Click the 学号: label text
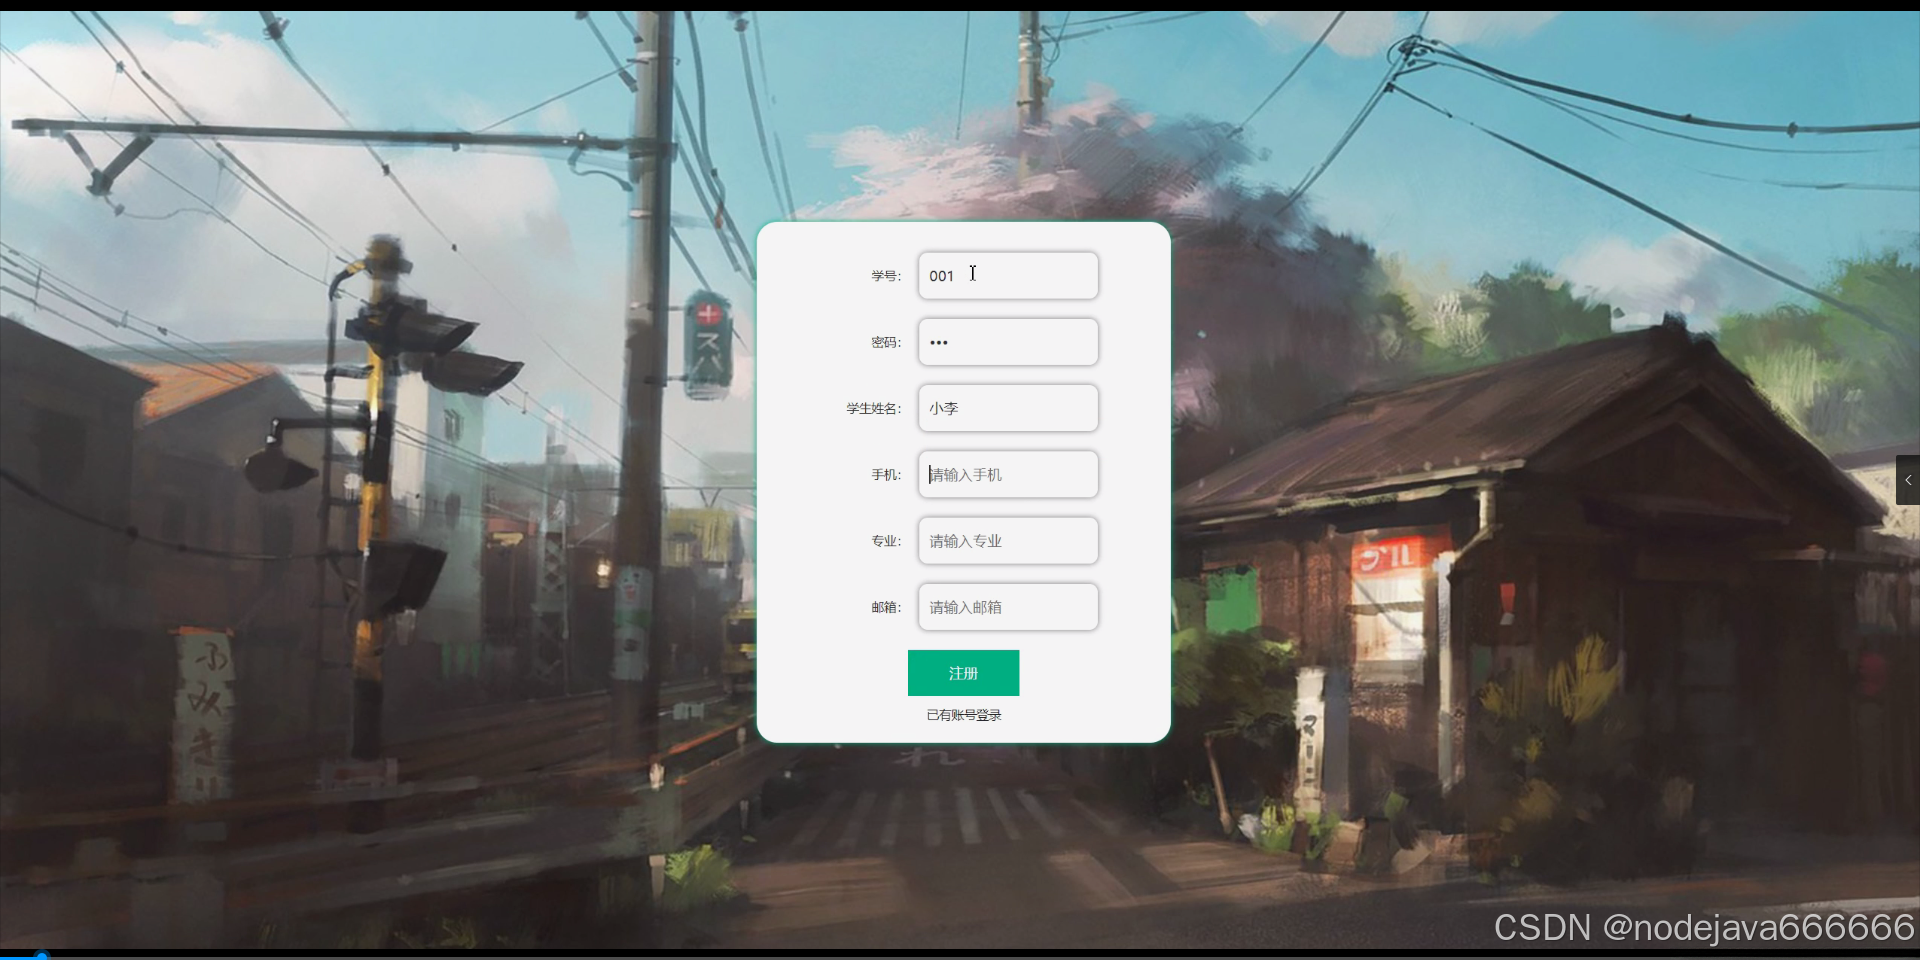The height and width of the screenshot is (960, 1920). coord(886,276)
